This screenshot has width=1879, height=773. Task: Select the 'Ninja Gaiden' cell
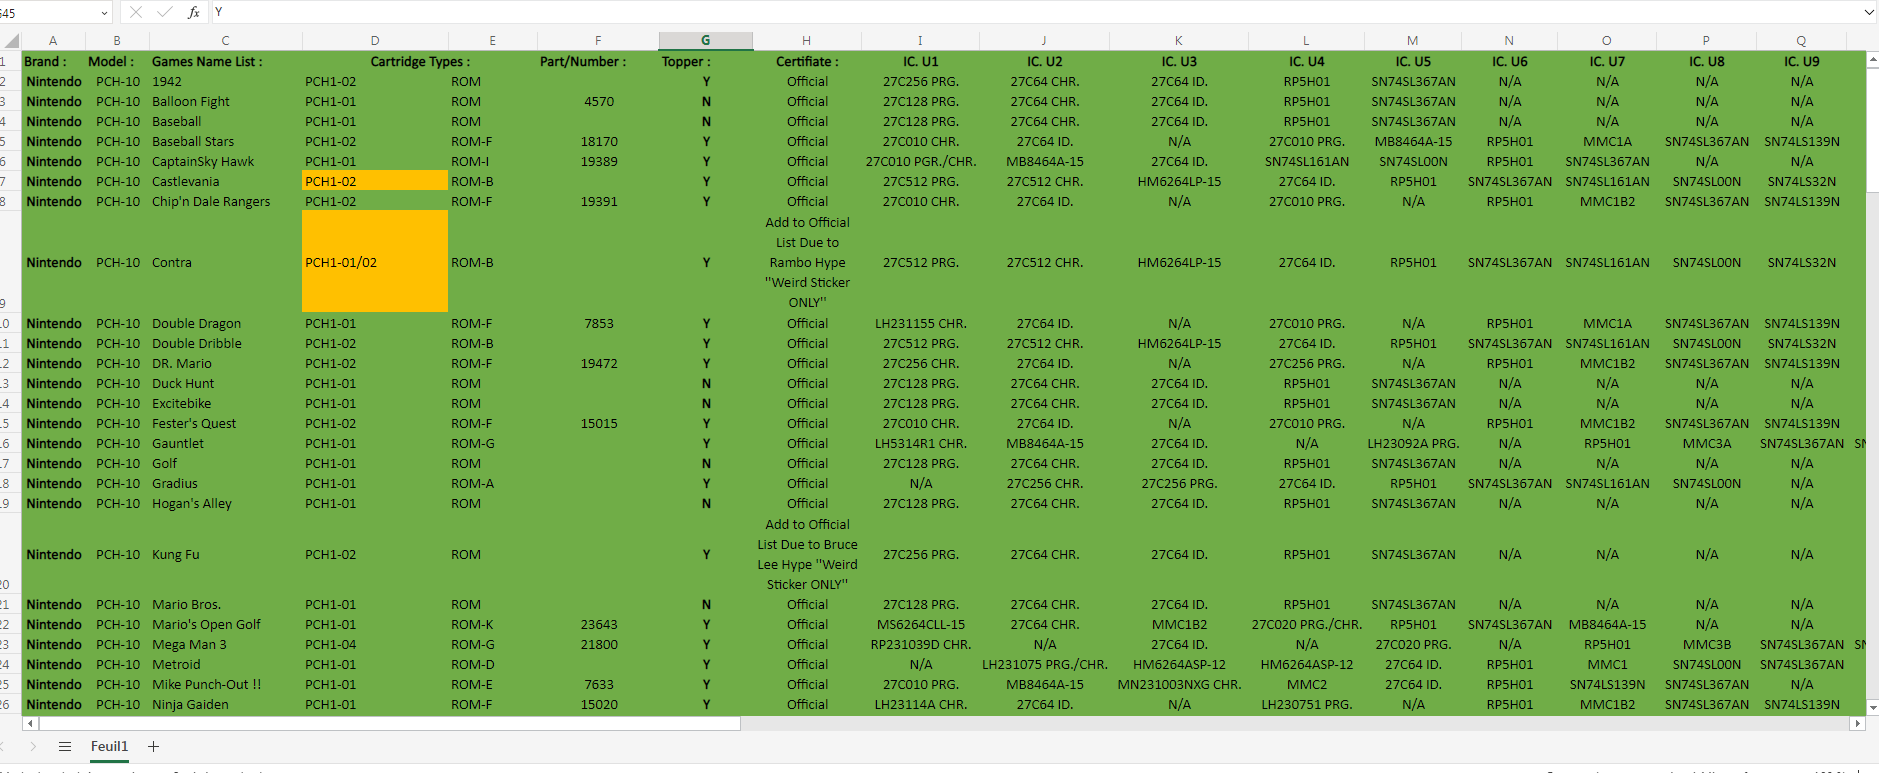(226, 704)
